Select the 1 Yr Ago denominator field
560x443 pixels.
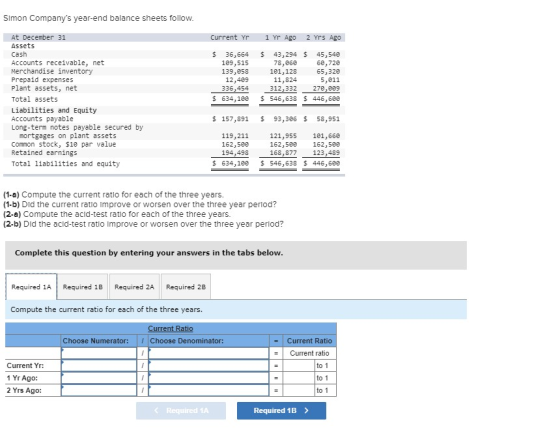tap(209, 378)
